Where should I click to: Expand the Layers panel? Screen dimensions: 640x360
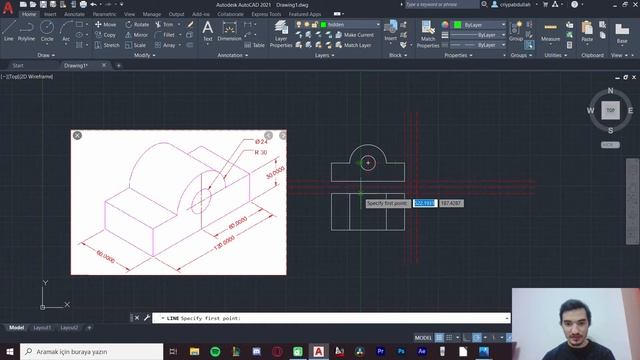point(324,55)
